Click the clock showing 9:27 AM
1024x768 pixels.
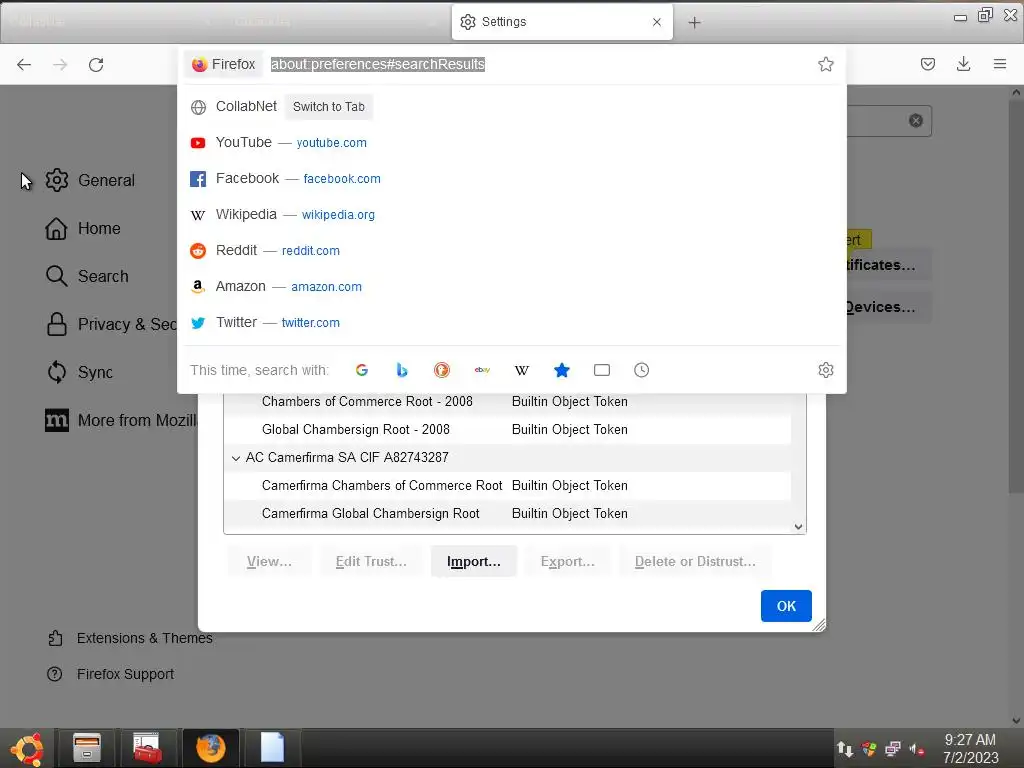pos(970,740)
